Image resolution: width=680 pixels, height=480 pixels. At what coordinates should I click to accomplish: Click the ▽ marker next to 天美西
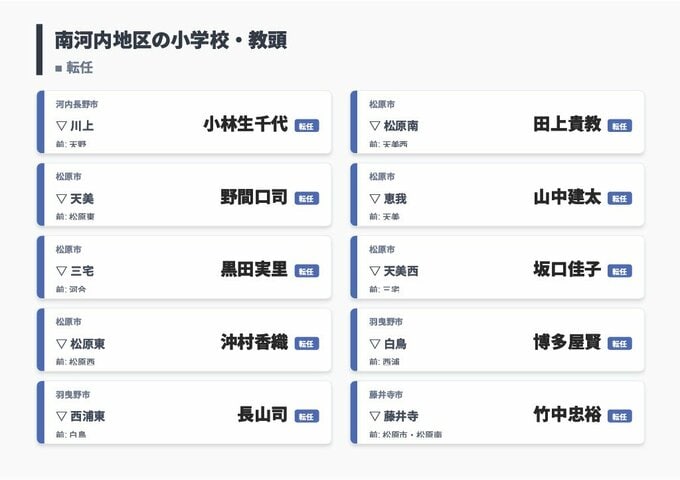tap(375, 271)
